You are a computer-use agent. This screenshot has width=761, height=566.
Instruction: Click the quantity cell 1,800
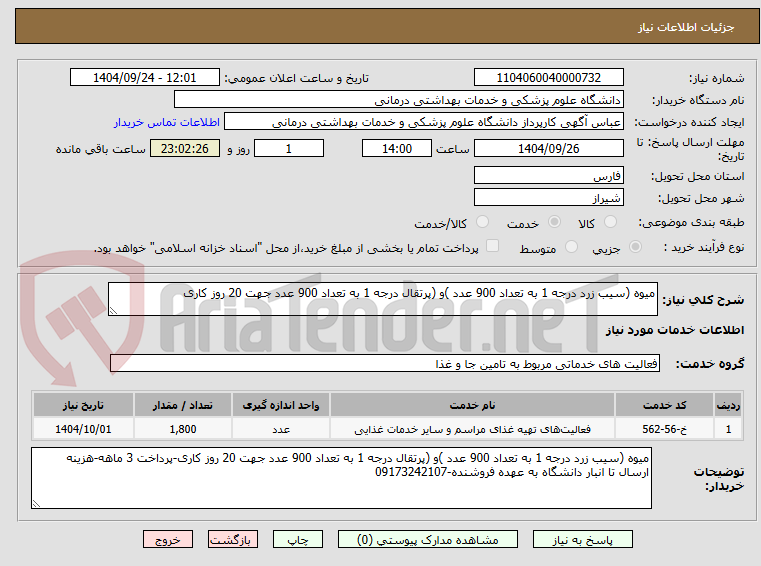tap(183, 429)
